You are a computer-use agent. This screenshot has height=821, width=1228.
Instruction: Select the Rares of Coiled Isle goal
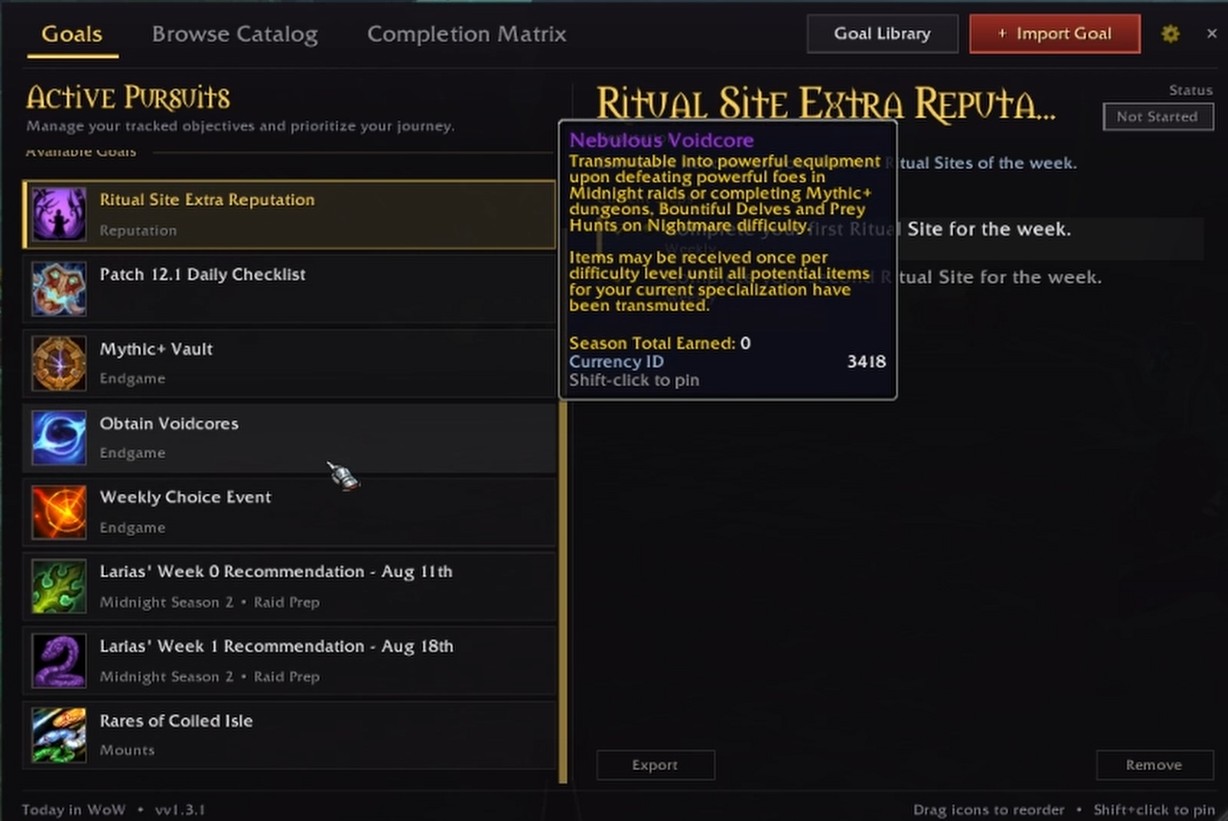(289, 735)
